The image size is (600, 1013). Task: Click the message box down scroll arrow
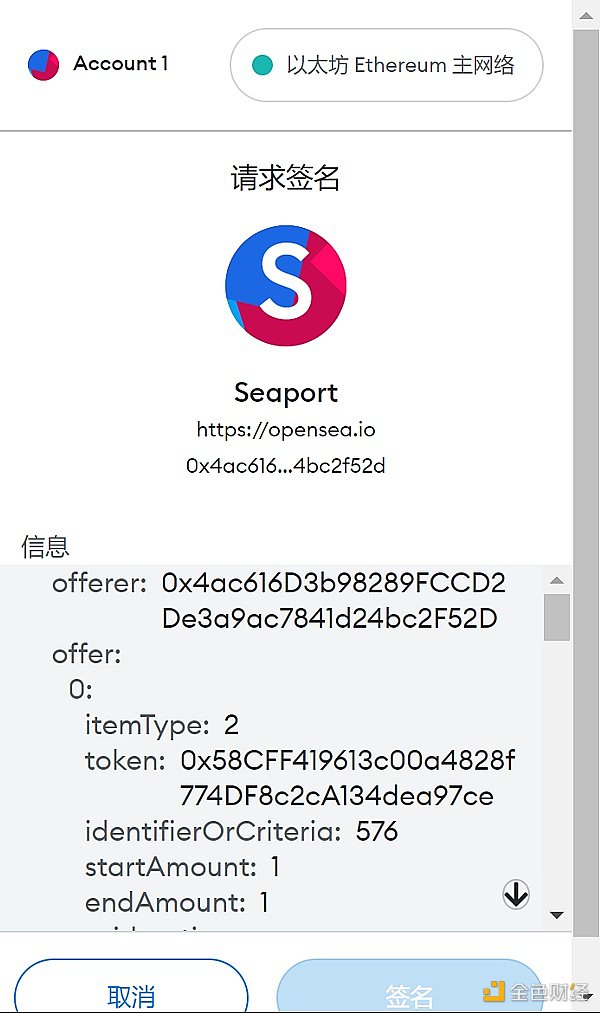click(x=557, y=915)
